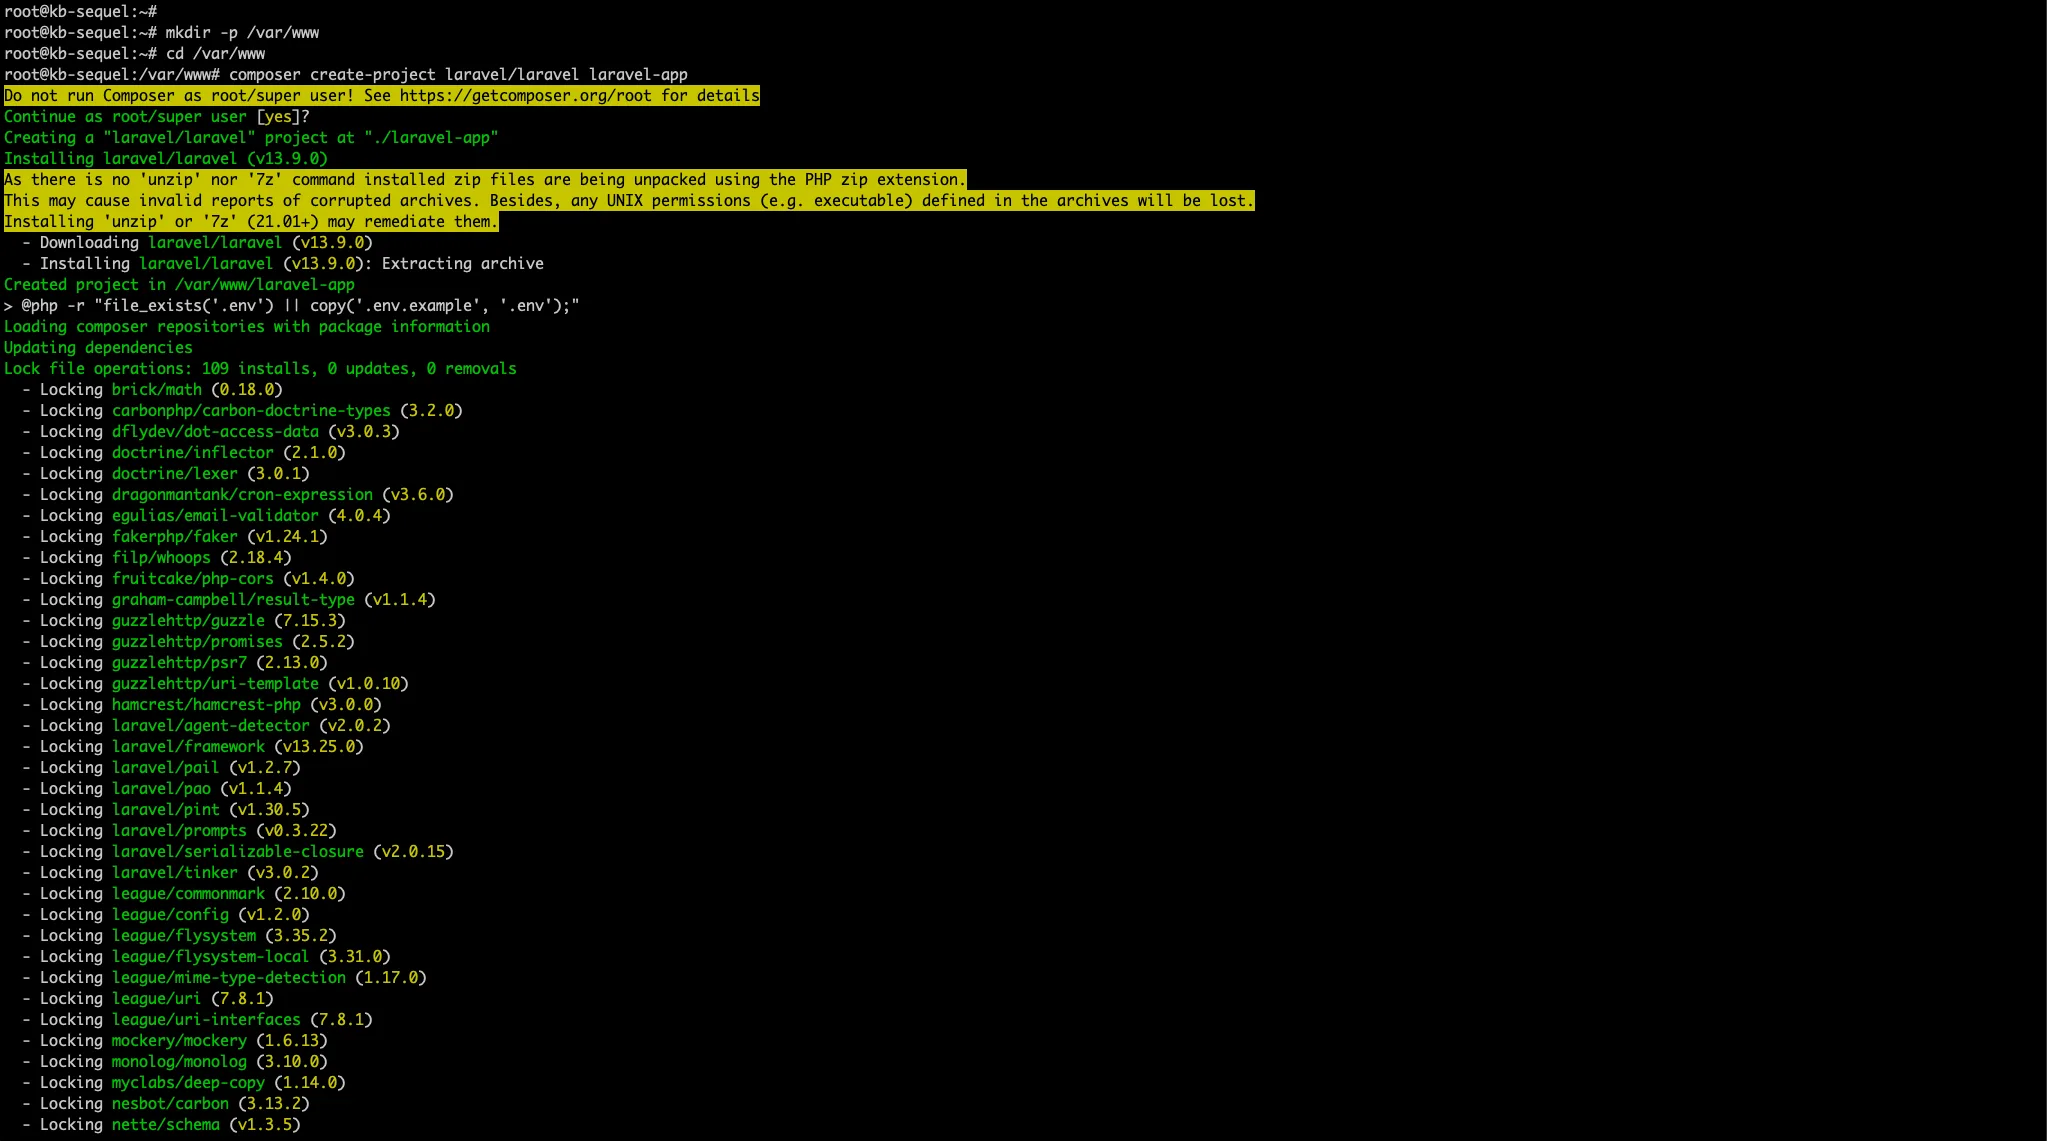2047x1141 pixels.
Task: Click the laravel/prompts package name
Action: (x=179, y=831)
